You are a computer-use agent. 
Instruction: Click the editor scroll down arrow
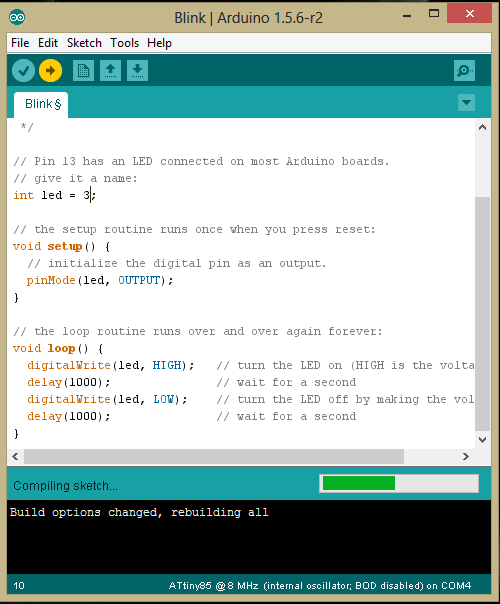point(482,440)
